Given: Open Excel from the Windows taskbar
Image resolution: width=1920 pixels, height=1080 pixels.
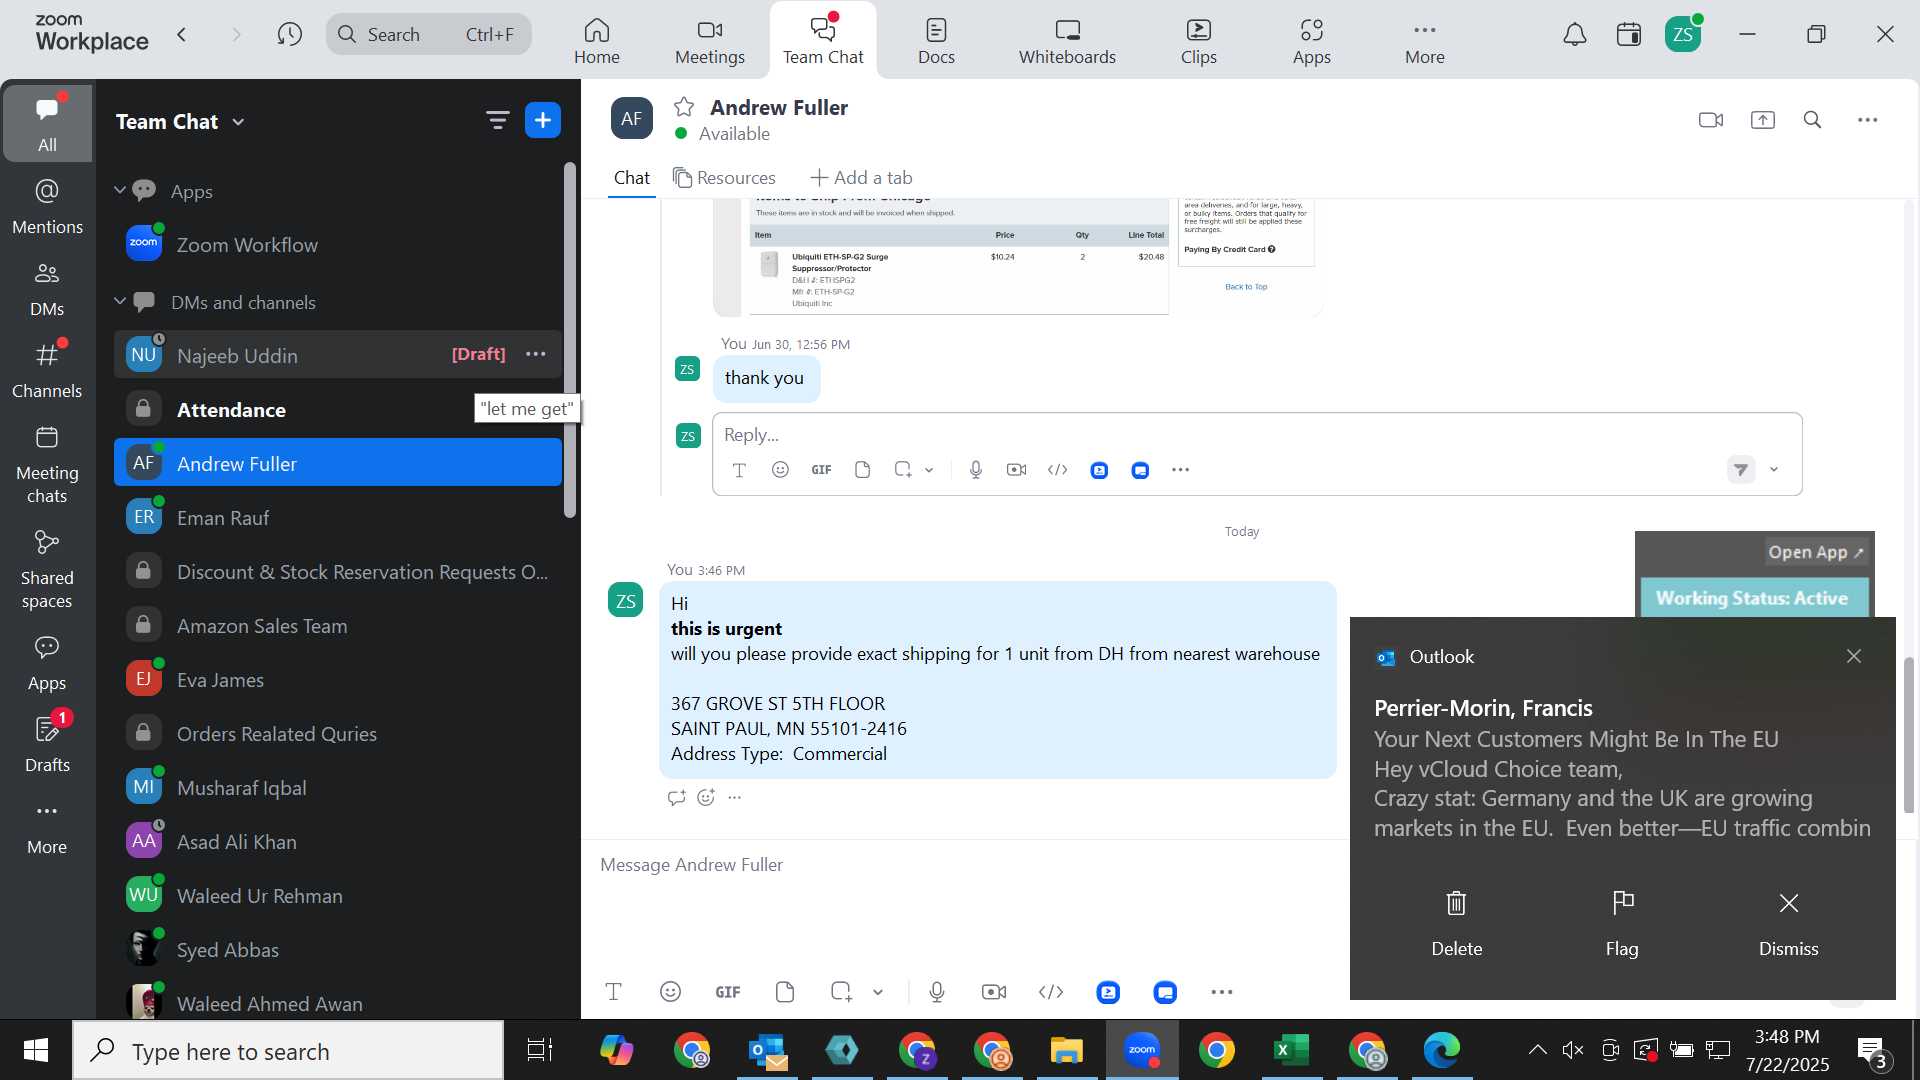Looking at the screenshot, I should pyautogui.click(x=1291, y=1050).
